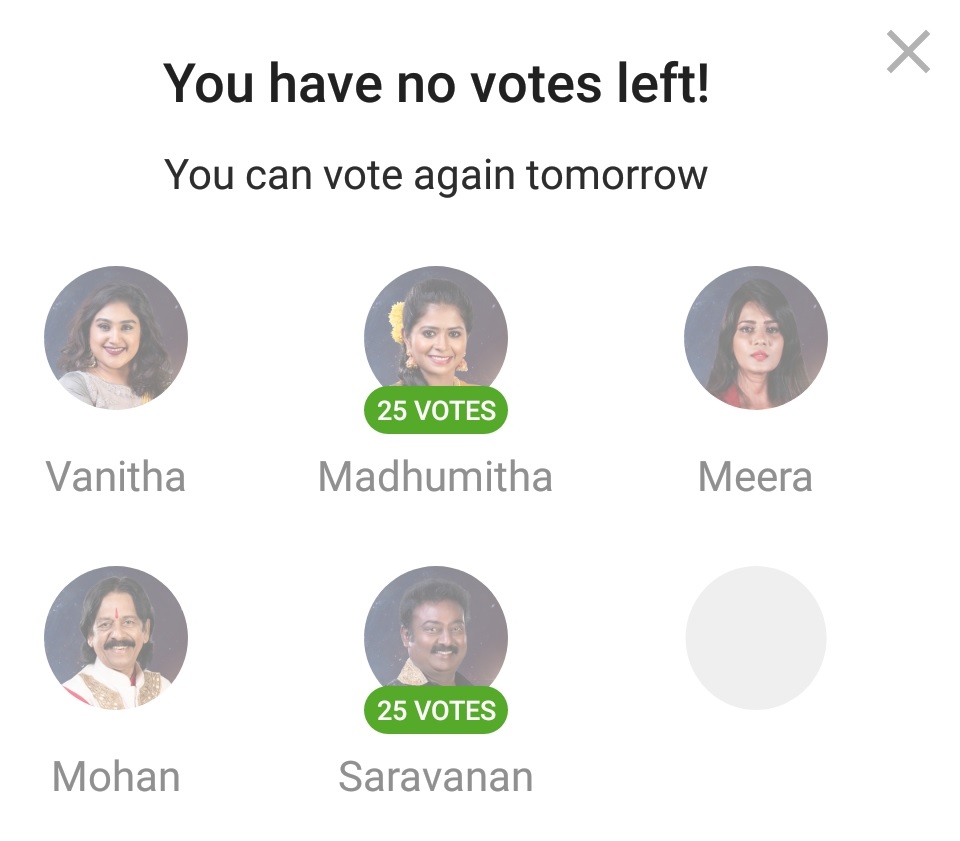Click the "You have no votes left!" heading
The height and width of the screenshot is (841, 960).
pos(436,84)
